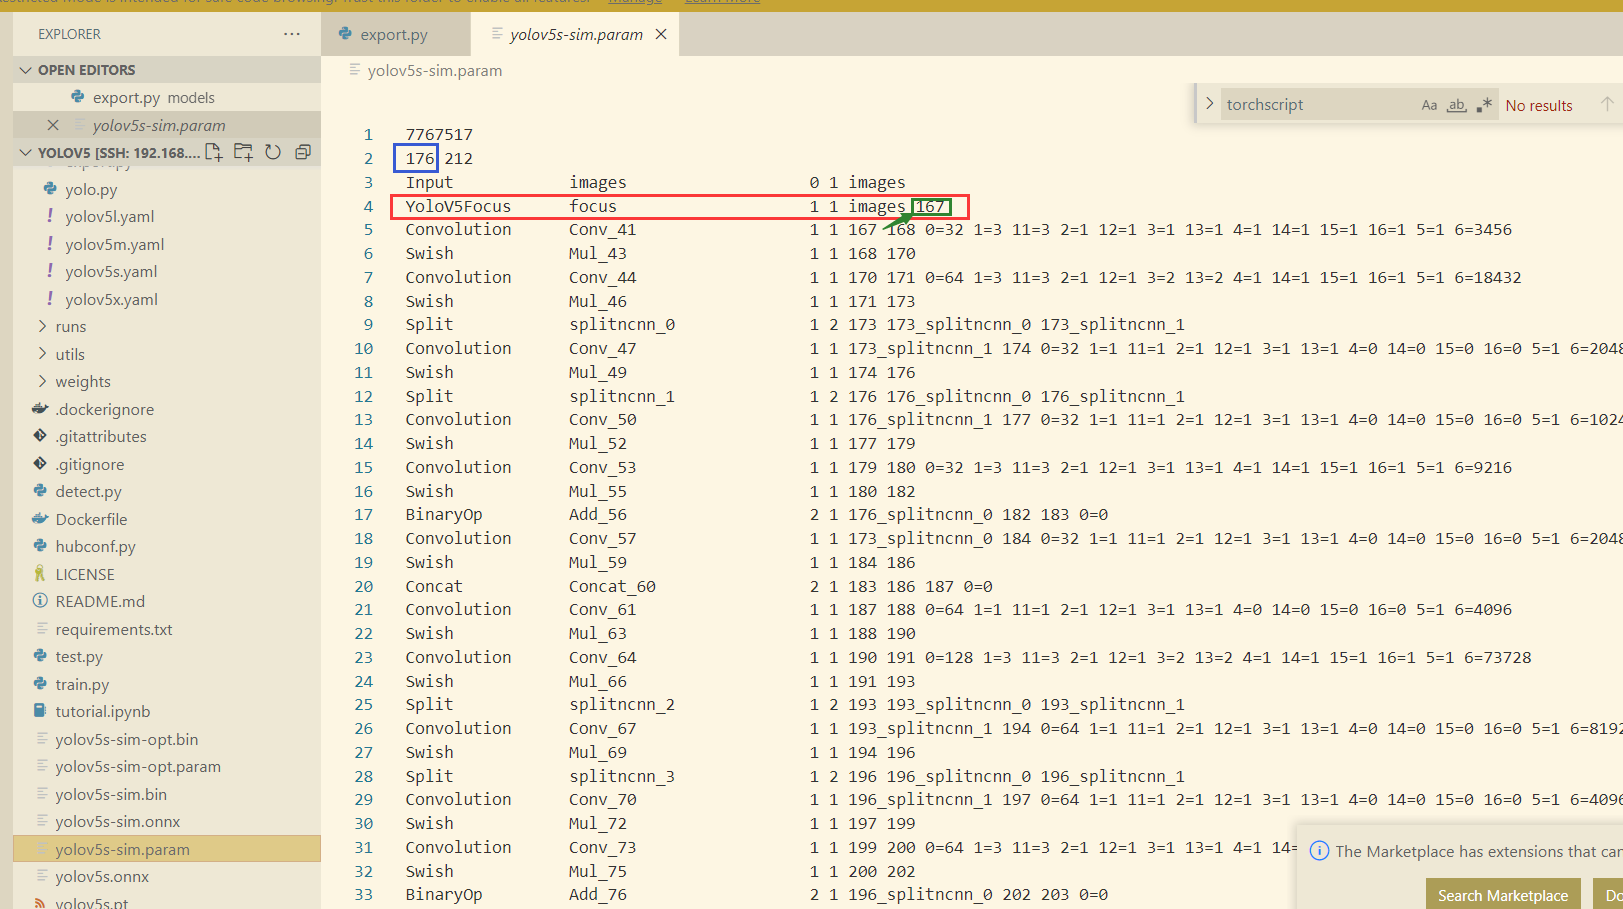Close the yolov5s-sim.param editor tab
Image resolution: width=1623 pixels, height=909 pixels.
(x=661, y=34)
